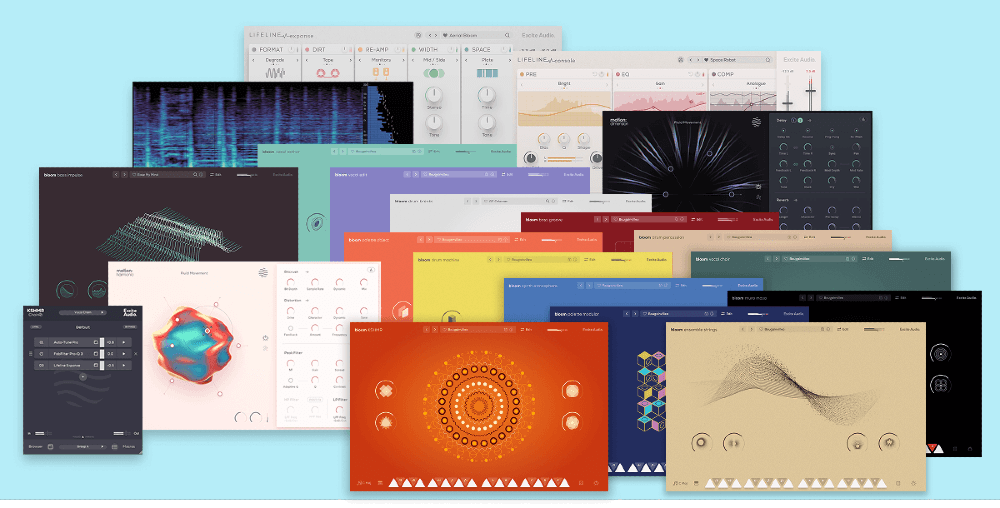Click the Time knob in SPACE module
The height and width of the screenshot is (508, 1000).
tap(487, 95)
